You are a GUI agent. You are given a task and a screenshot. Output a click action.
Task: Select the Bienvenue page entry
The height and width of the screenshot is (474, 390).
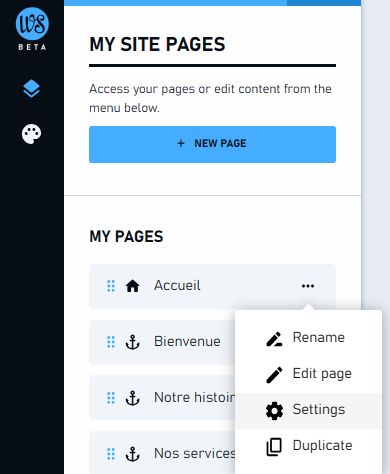(x=162, y=342)
